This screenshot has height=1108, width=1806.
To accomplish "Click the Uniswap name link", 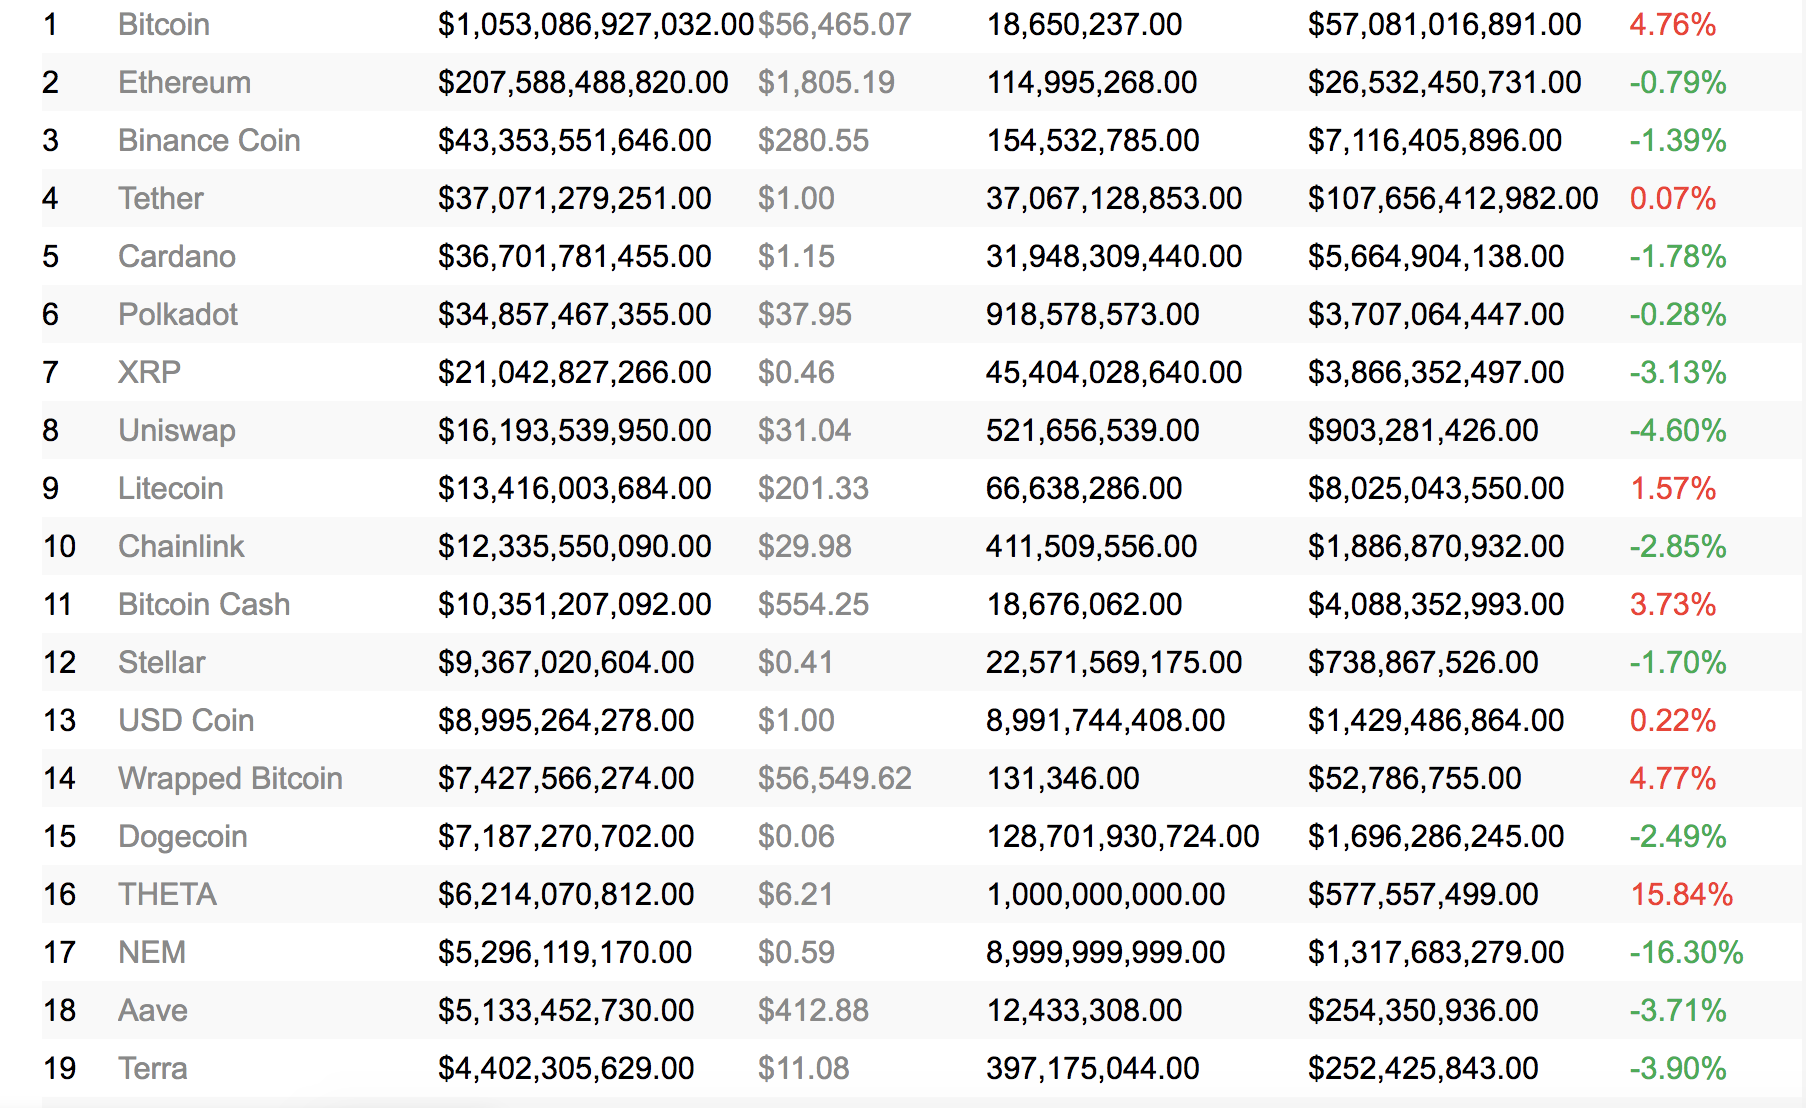I will tap(177, 430).
